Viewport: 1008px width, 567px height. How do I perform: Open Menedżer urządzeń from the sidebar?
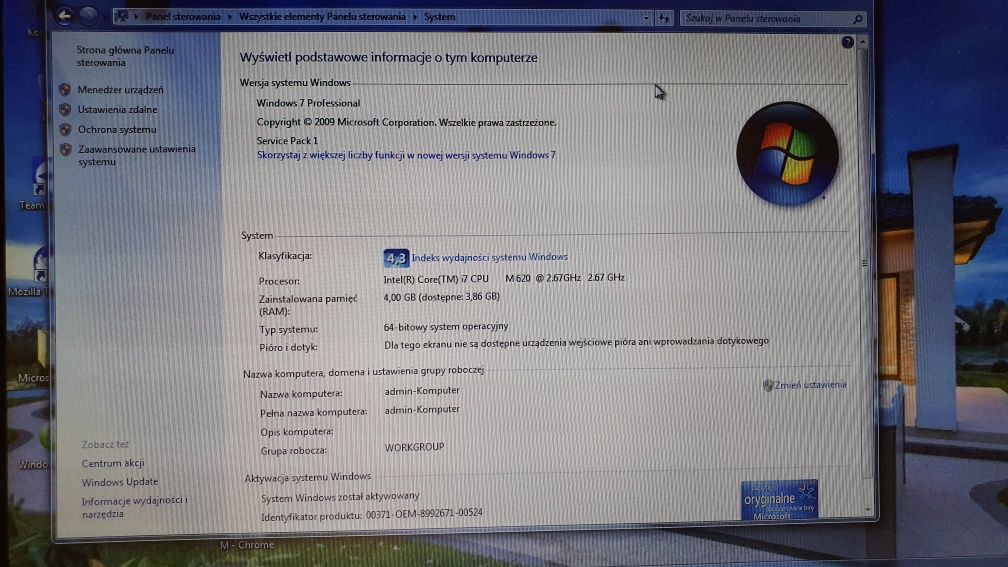click(120, 89)
